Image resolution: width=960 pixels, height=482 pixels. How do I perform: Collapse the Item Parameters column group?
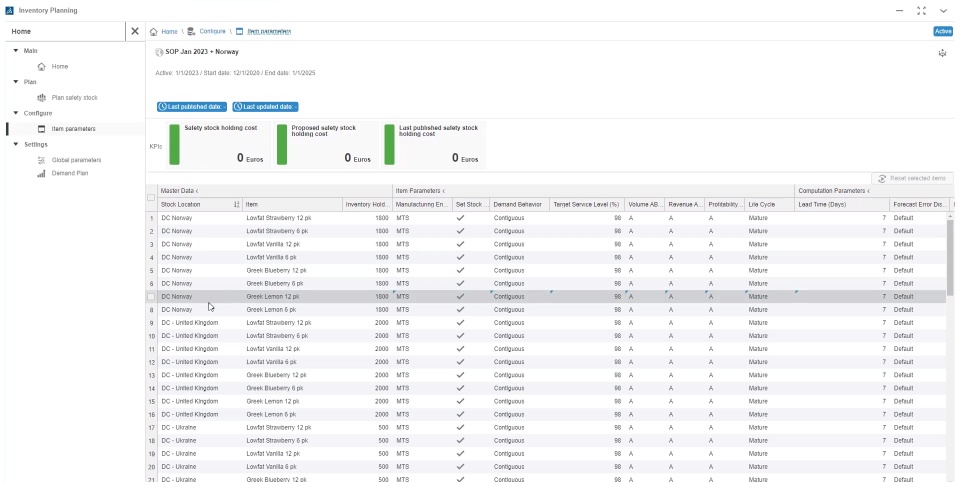(443, 192)
